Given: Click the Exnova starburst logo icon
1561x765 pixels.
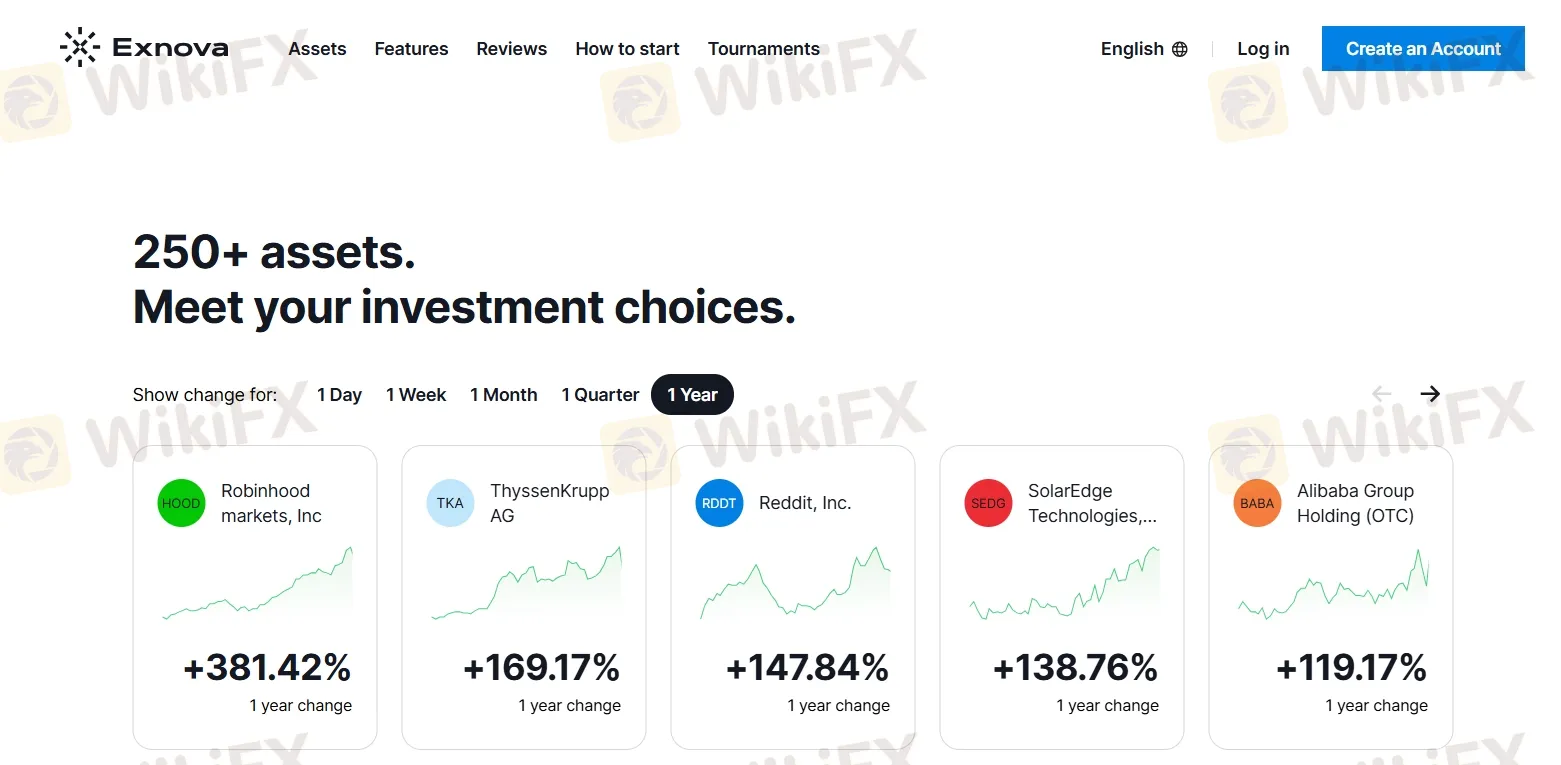Looking at the screenshot, I should point(80,48).
